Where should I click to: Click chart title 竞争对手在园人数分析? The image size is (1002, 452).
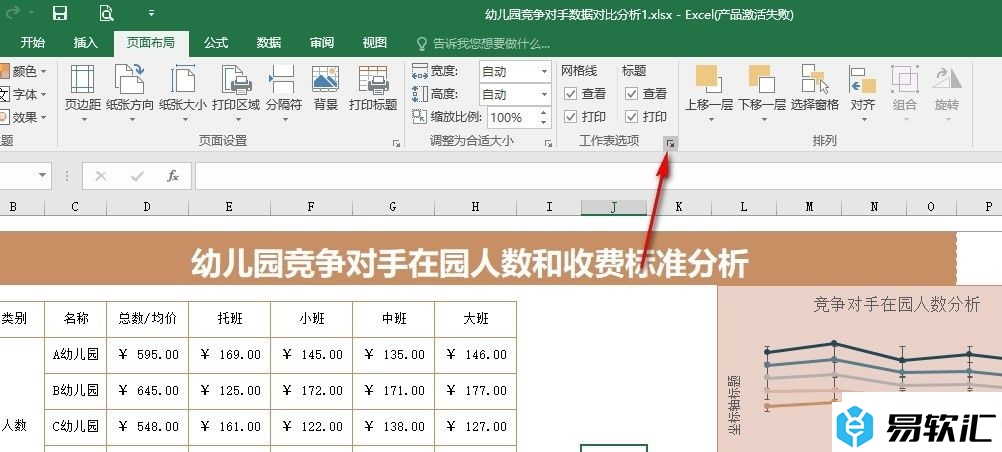[x=896, y=304]
